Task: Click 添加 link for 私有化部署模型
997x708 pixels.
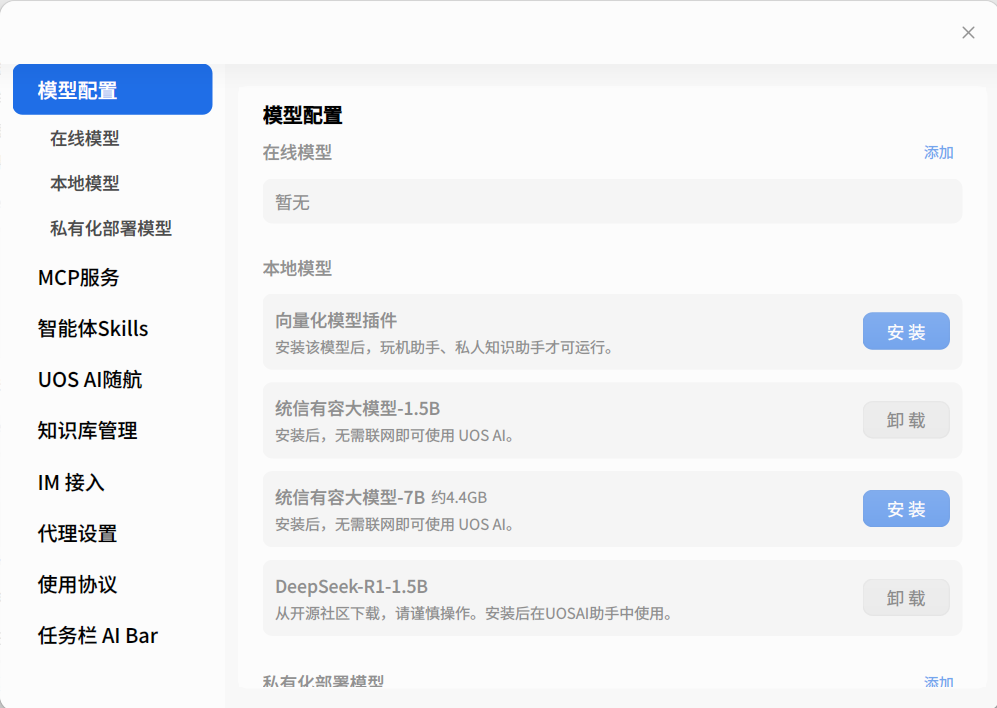Action: [939, 682]
